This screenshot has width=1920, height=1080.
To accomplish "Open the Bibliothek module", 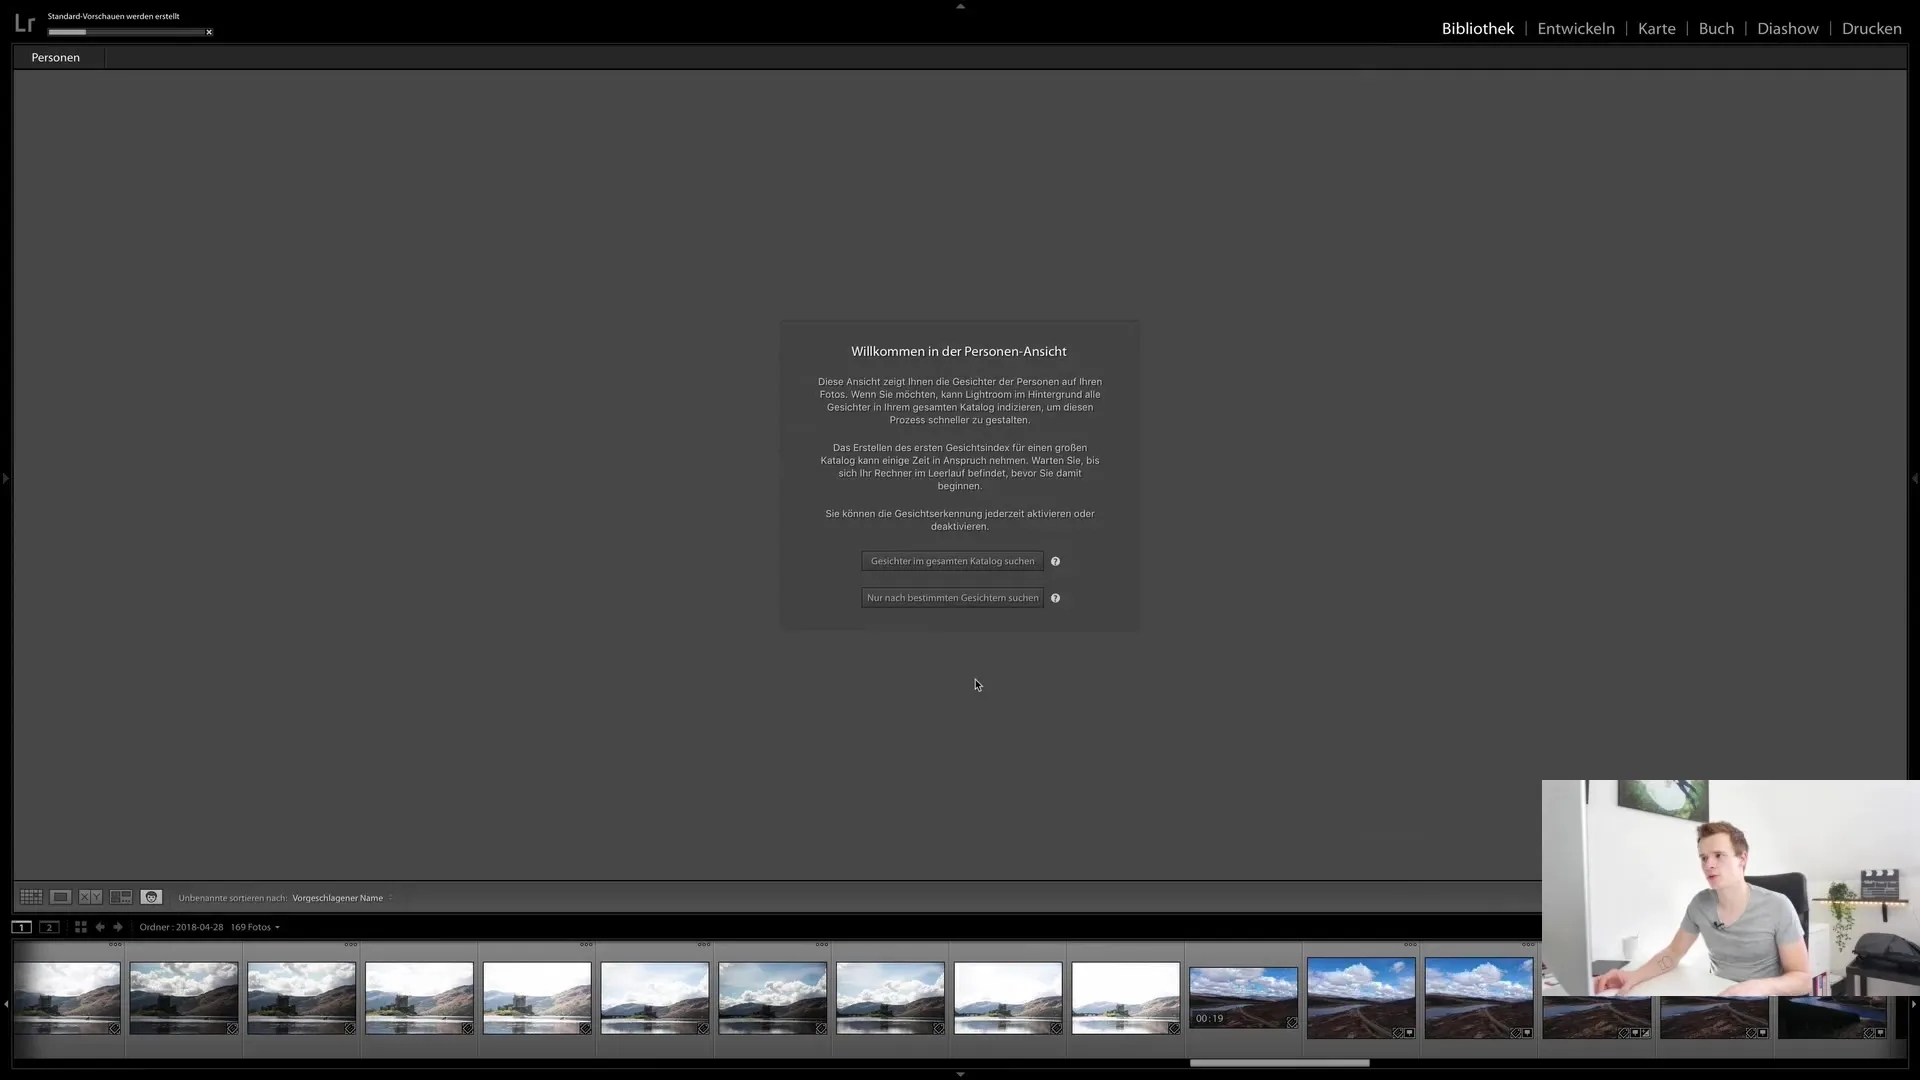I will pyautogui.click(x=1477, y=28).
